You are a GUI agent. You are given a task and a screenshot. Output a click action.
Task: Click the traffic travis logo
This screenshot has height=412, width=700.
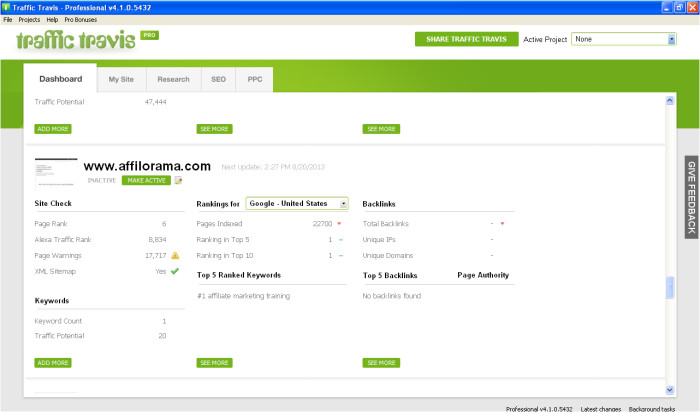[75, 40]
